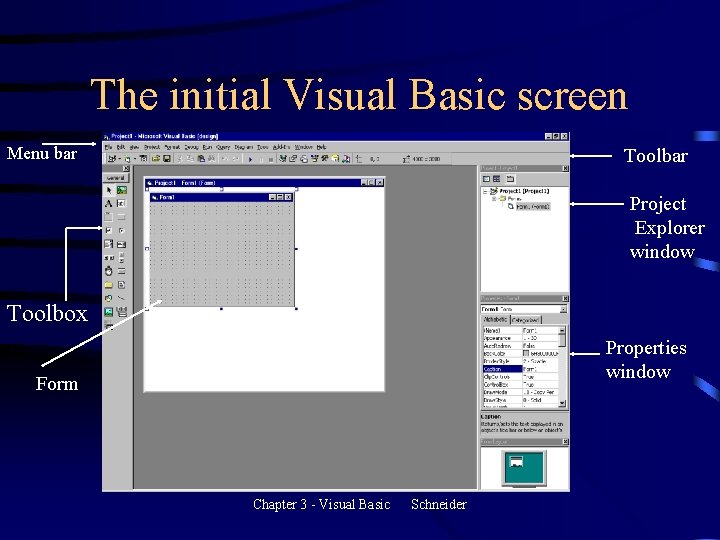The width and height of the screenshot is (720, 540).
Task: Select the OptionButton control in the toolbox
Action: [x=122, y=231]
